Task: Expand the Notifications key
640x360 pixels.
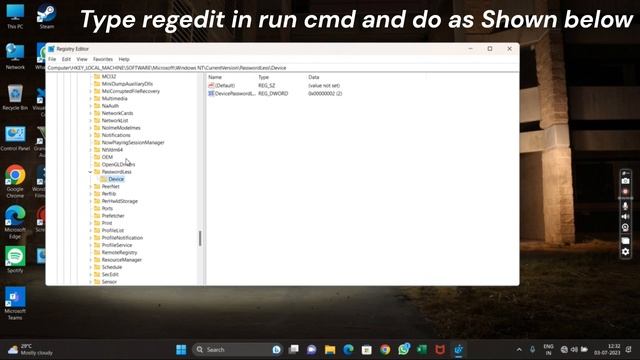Action: coord(91,136)
